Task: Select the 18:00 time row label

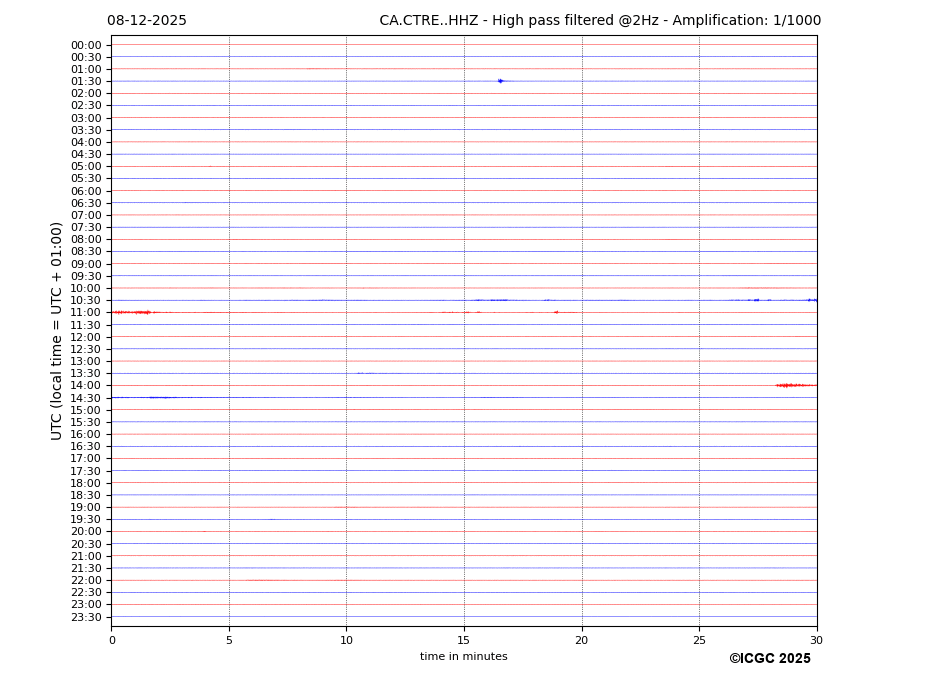Action: tap(86, 483)
